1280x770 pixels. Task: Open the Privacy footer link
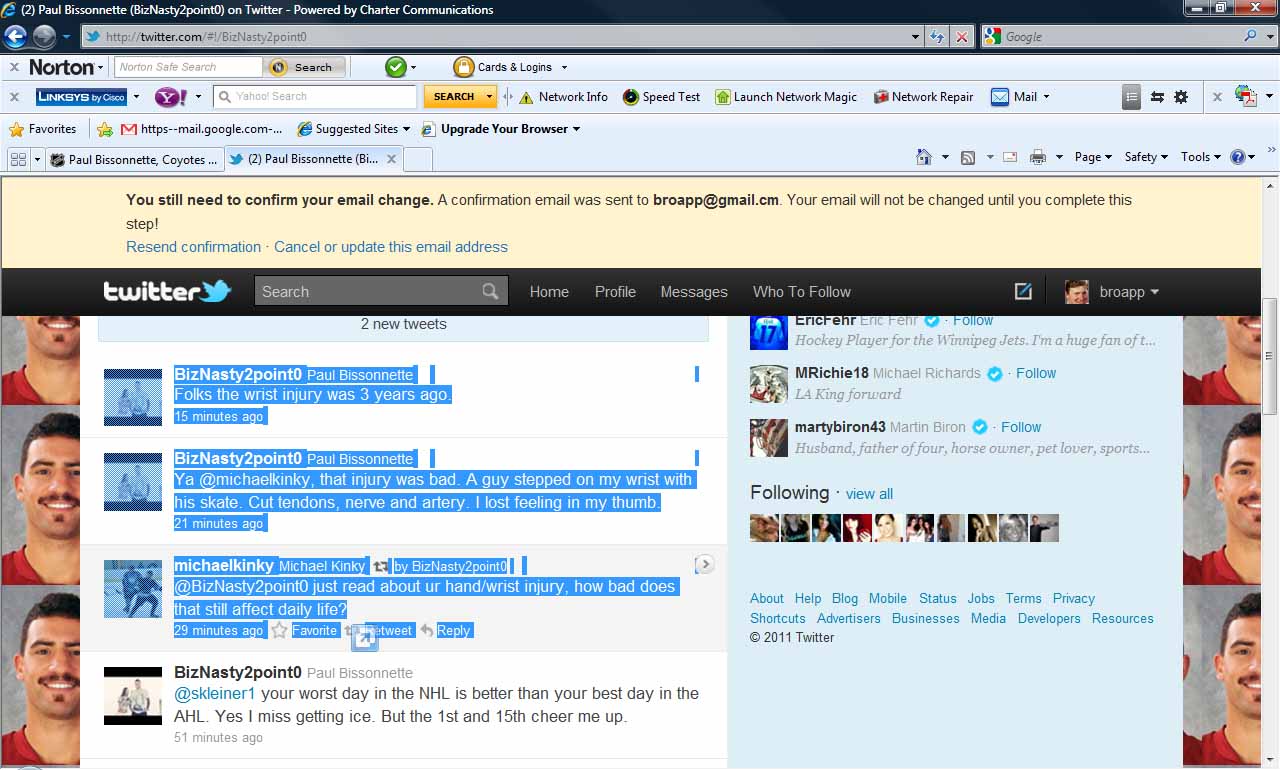pos(1074,598)
